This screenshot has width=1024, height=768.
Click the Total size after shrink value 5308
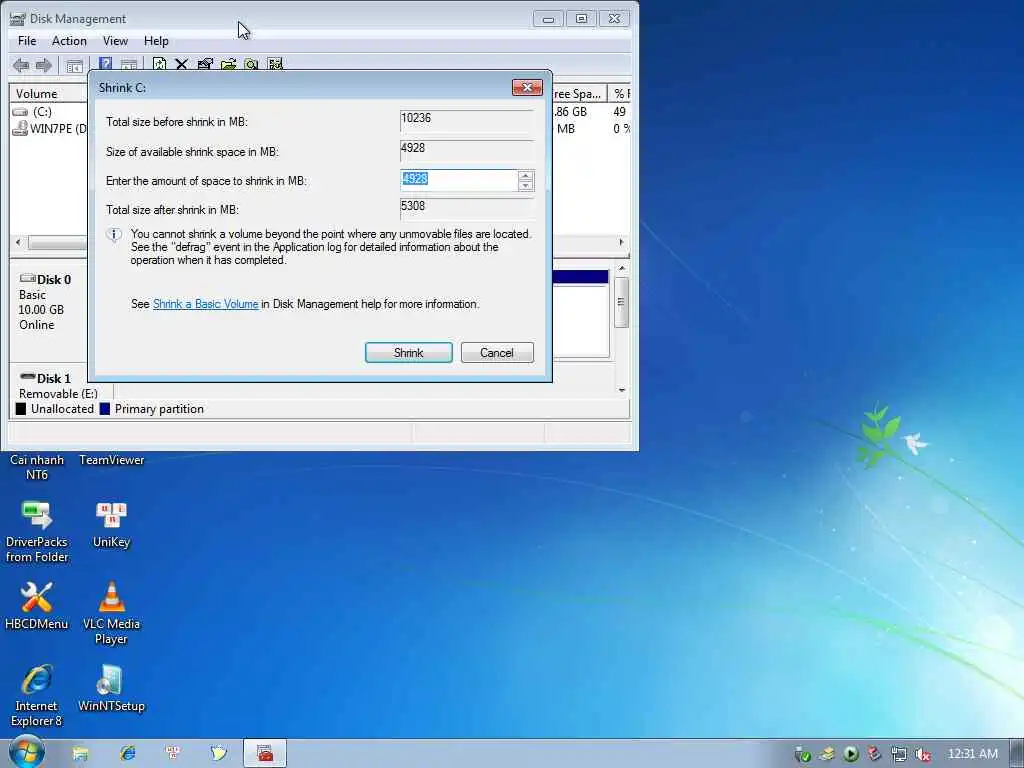pos(467,208)
